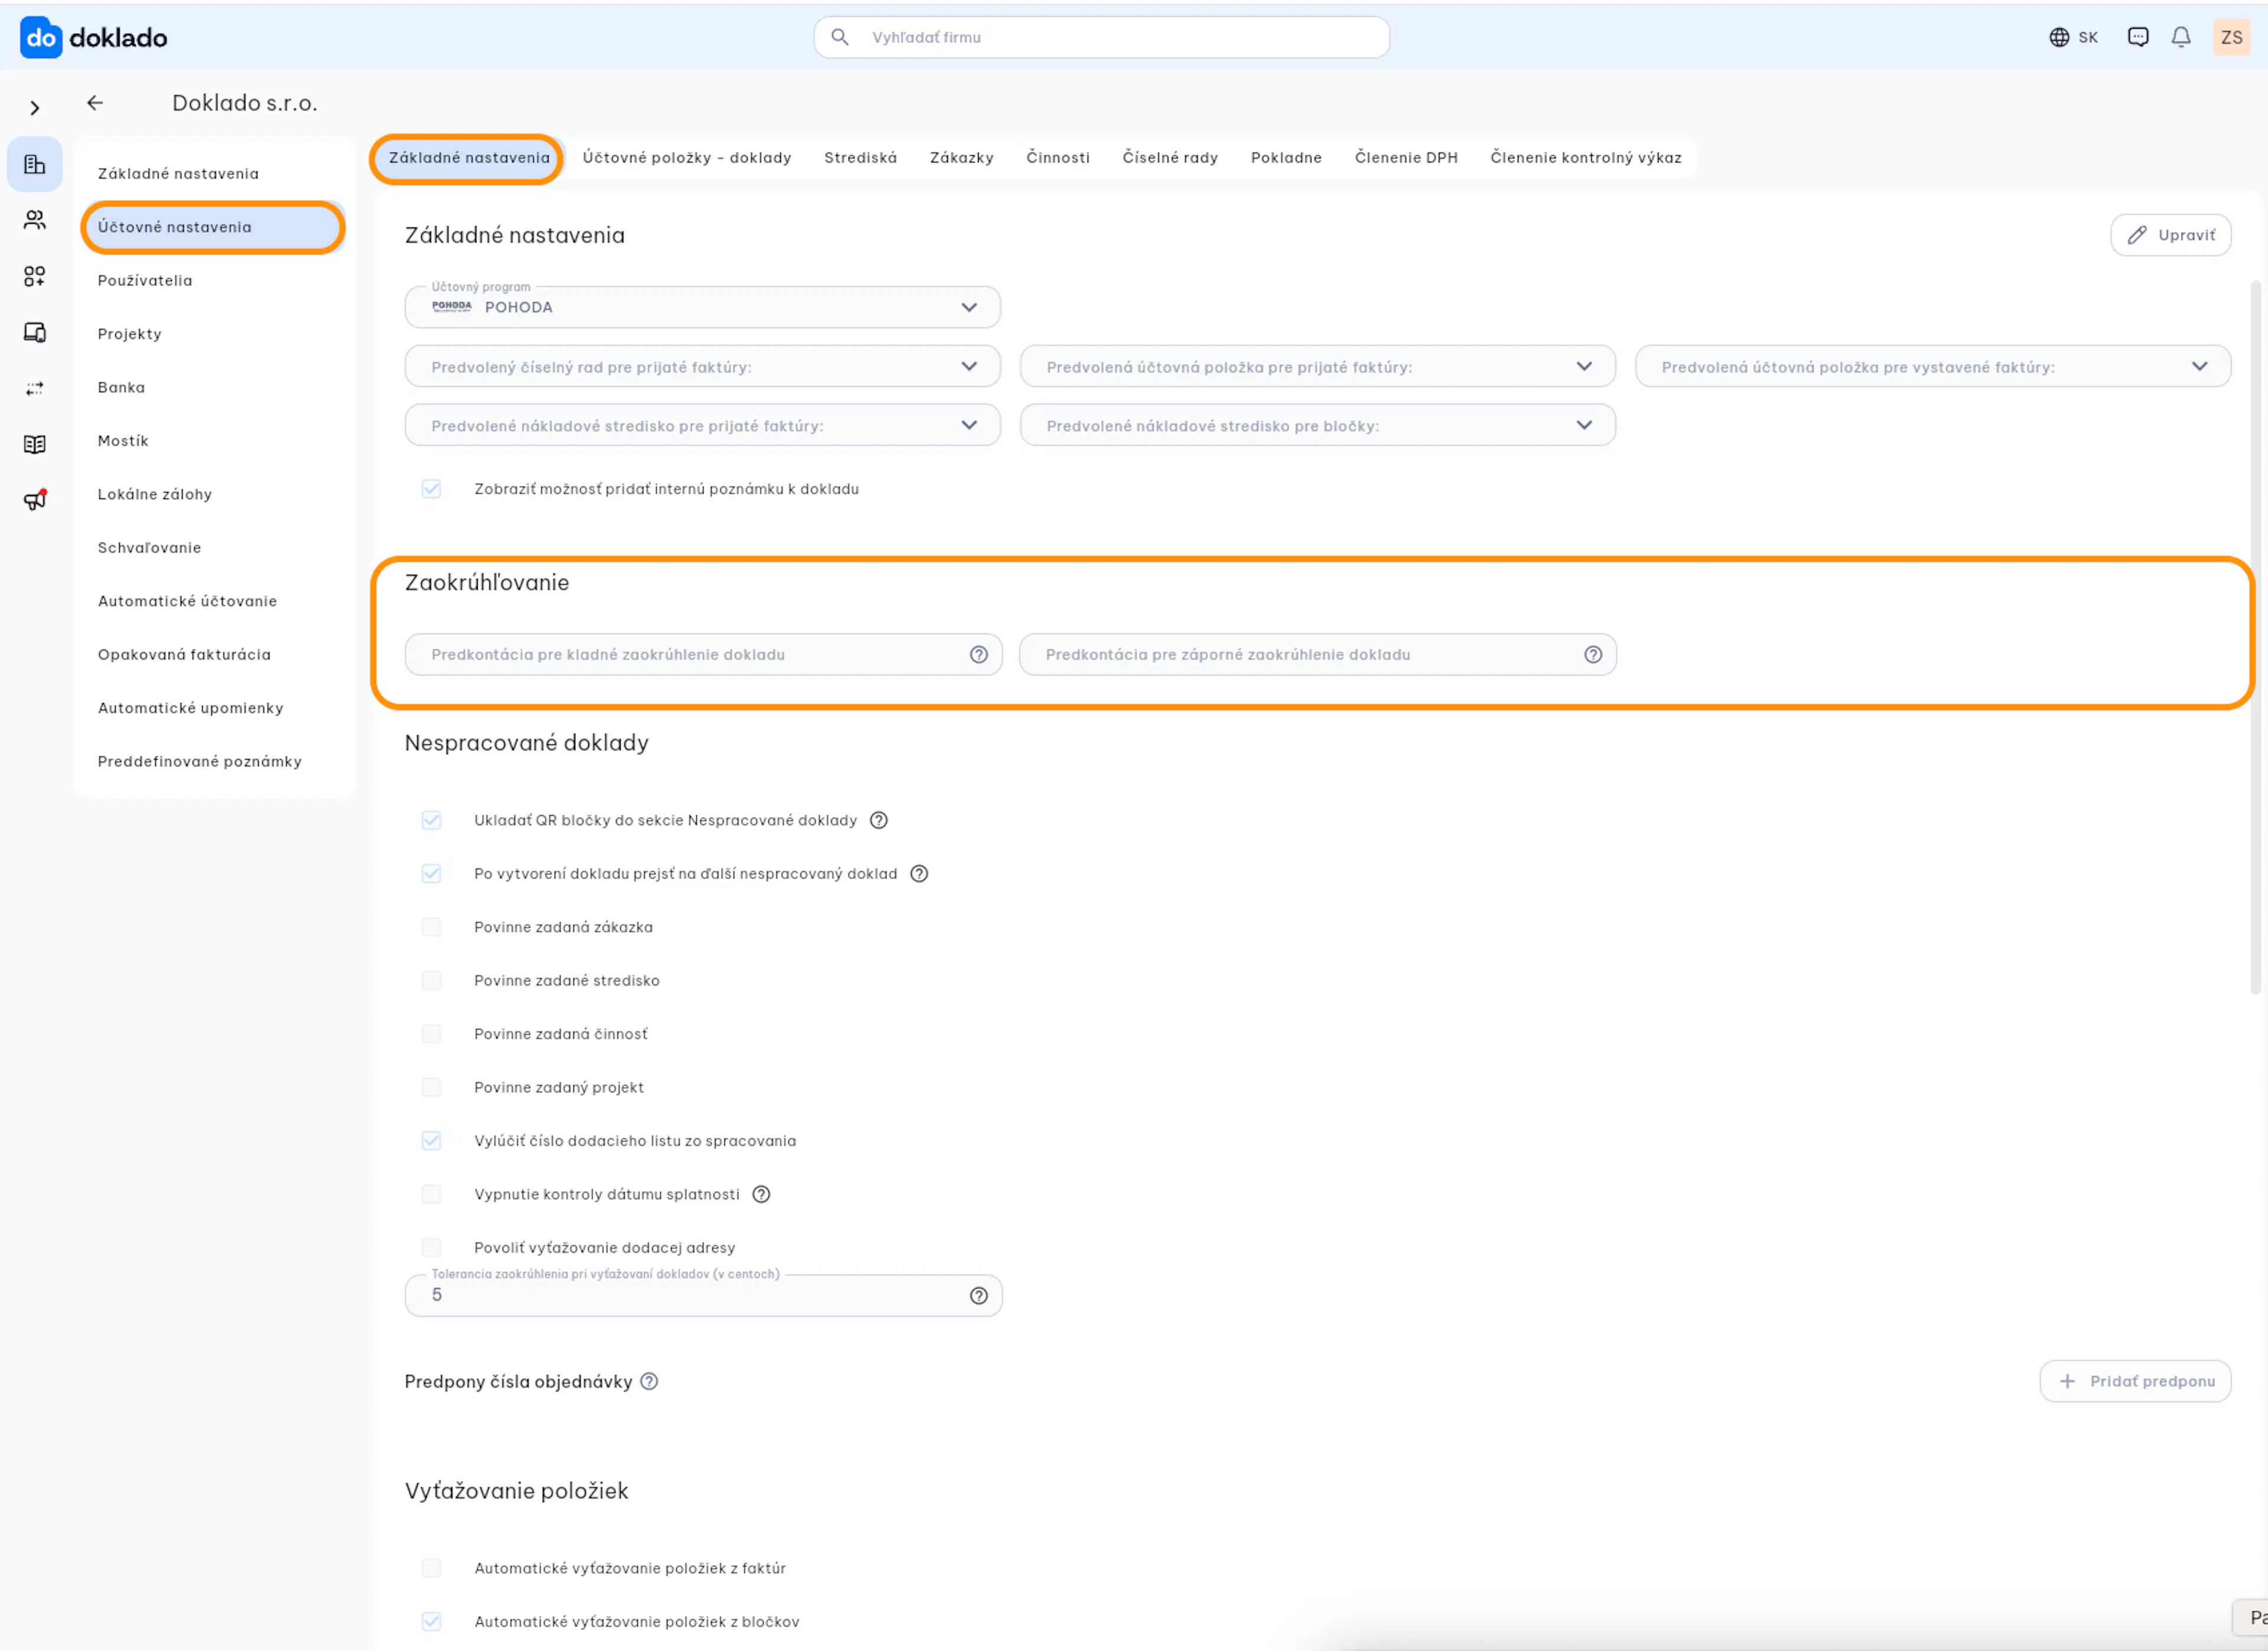Switch to Pokladne tab

[x=1286, y=158]
